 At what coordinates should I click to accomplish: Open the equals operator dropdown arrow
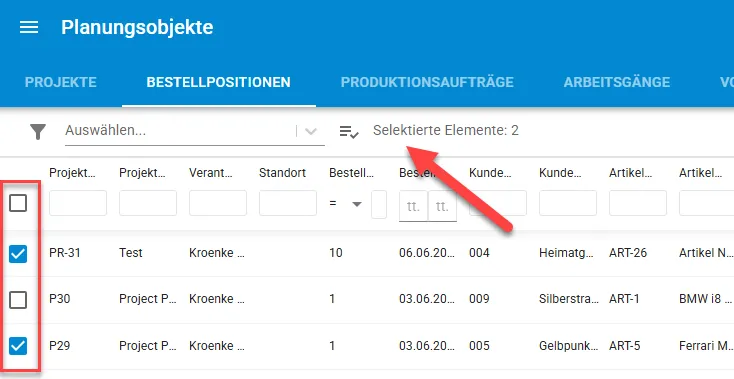[357, 204]
